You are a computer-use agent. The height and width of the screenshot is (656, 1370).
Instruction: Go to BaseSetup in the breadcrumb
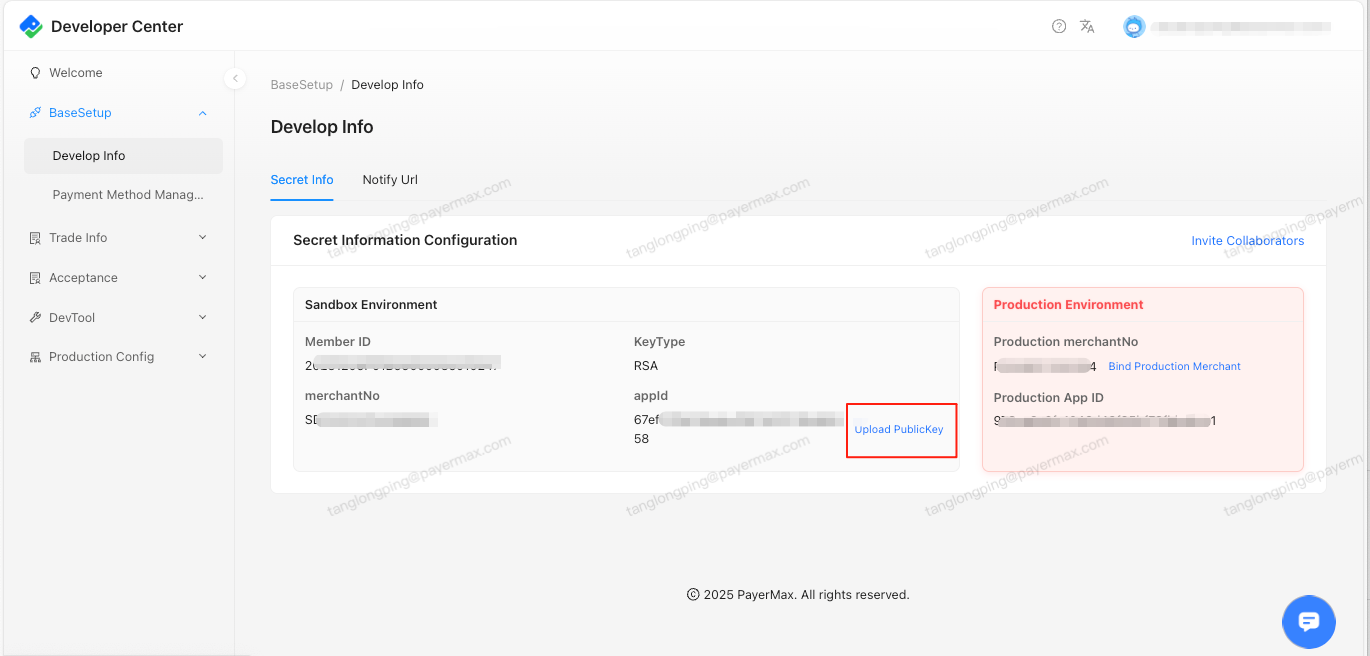pyautogui.click(x=301, y=85)
